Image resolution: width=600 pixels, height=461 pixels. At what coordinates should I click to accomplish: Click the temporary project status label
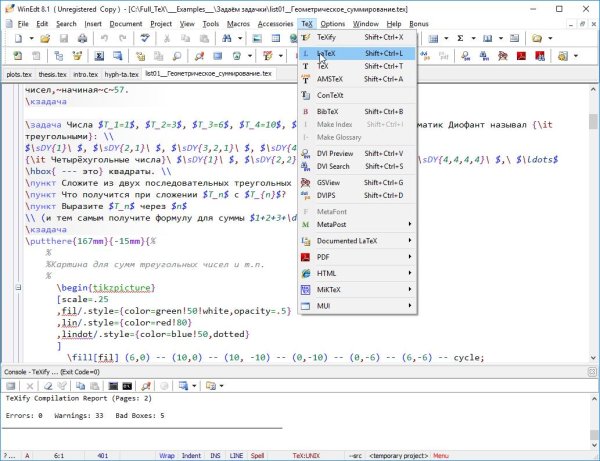coord(398,456)
